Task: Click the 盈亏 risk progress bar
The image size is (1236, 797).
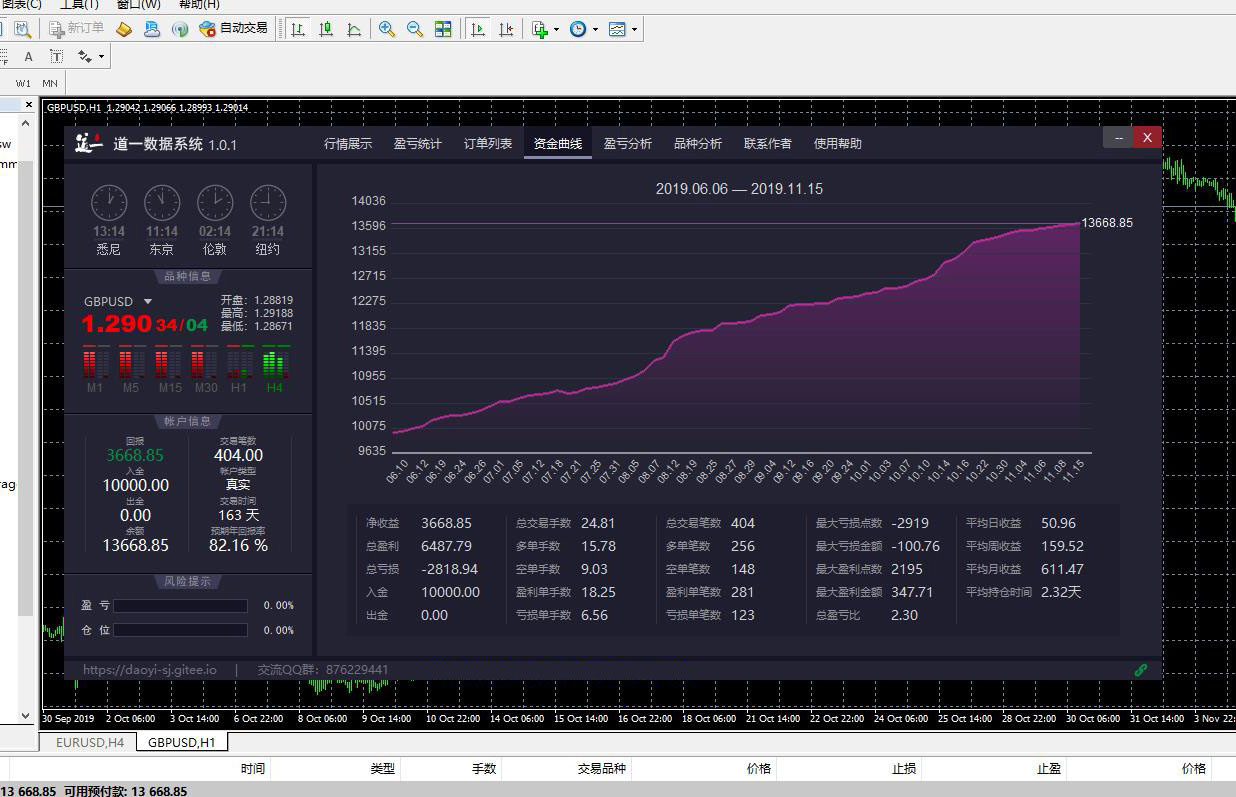Action: (x=180, y=606)
